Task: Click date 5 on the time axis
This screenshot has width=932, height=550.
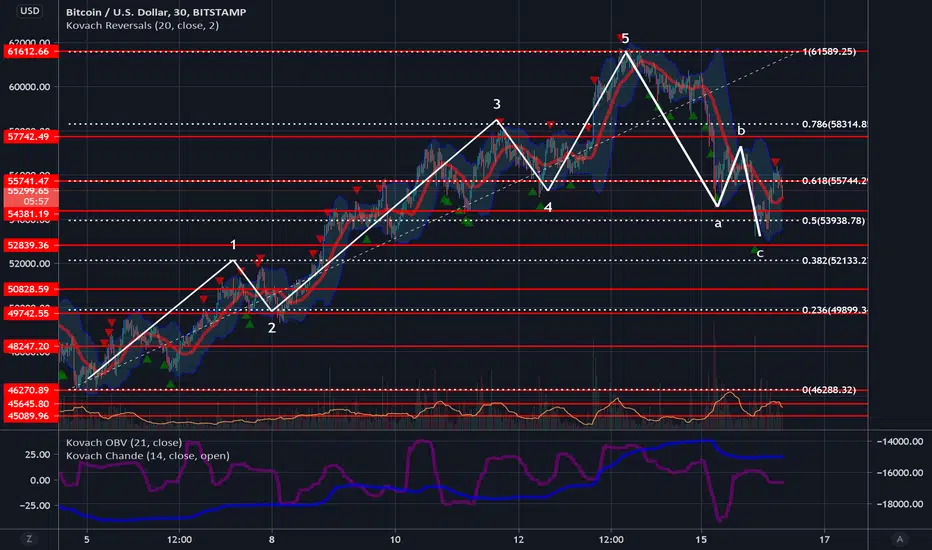Action: [x=87, y=540]
